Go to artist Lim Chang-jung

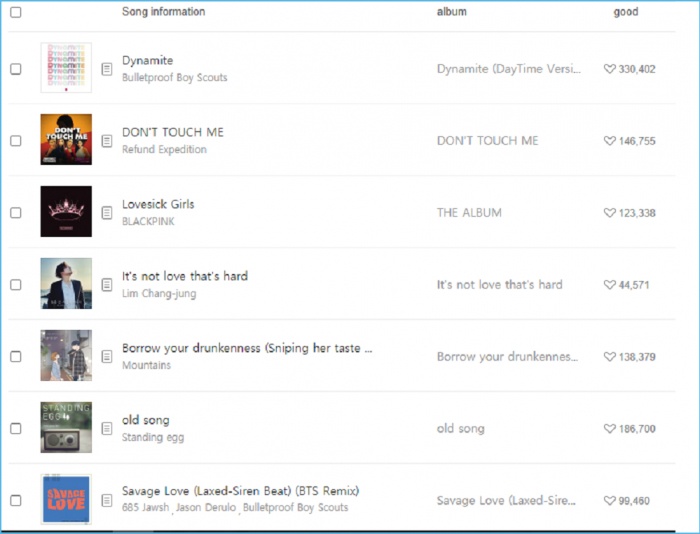pyautogui.click(x=159, y=293)
